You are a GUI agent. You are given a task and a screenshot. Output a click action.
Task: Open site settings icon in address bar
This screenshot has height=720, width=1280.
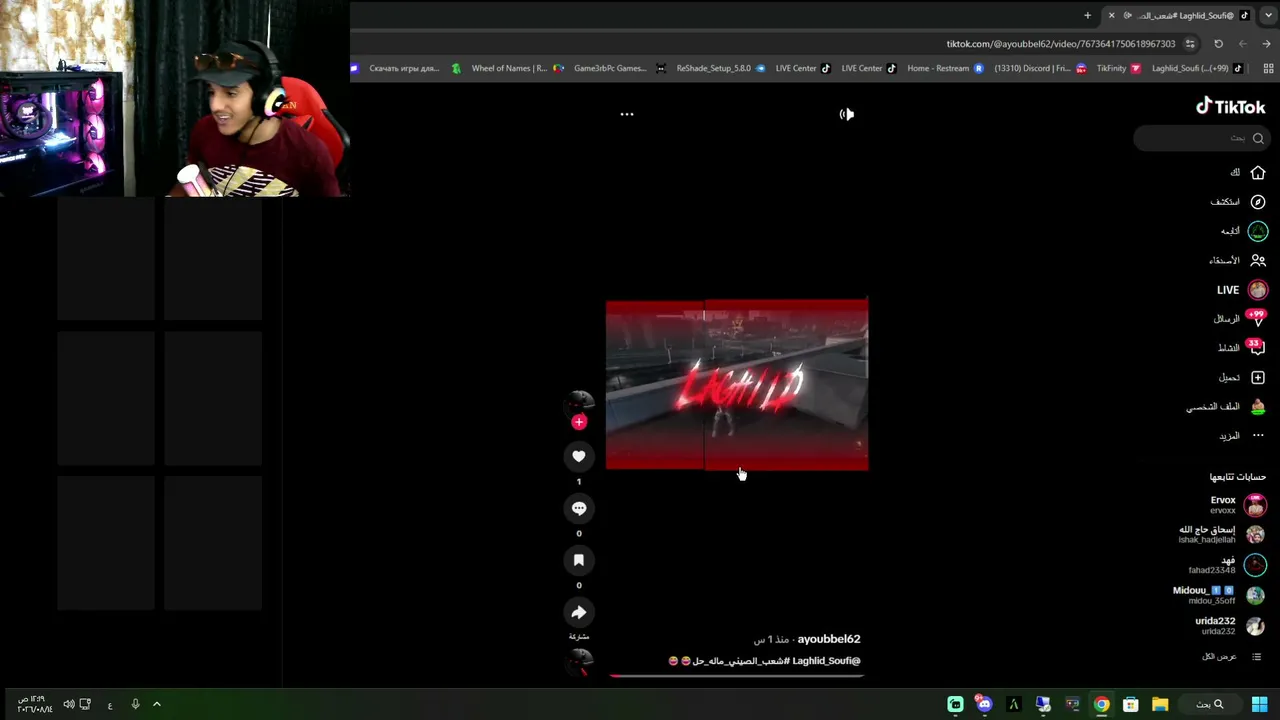coord(1190,44)
